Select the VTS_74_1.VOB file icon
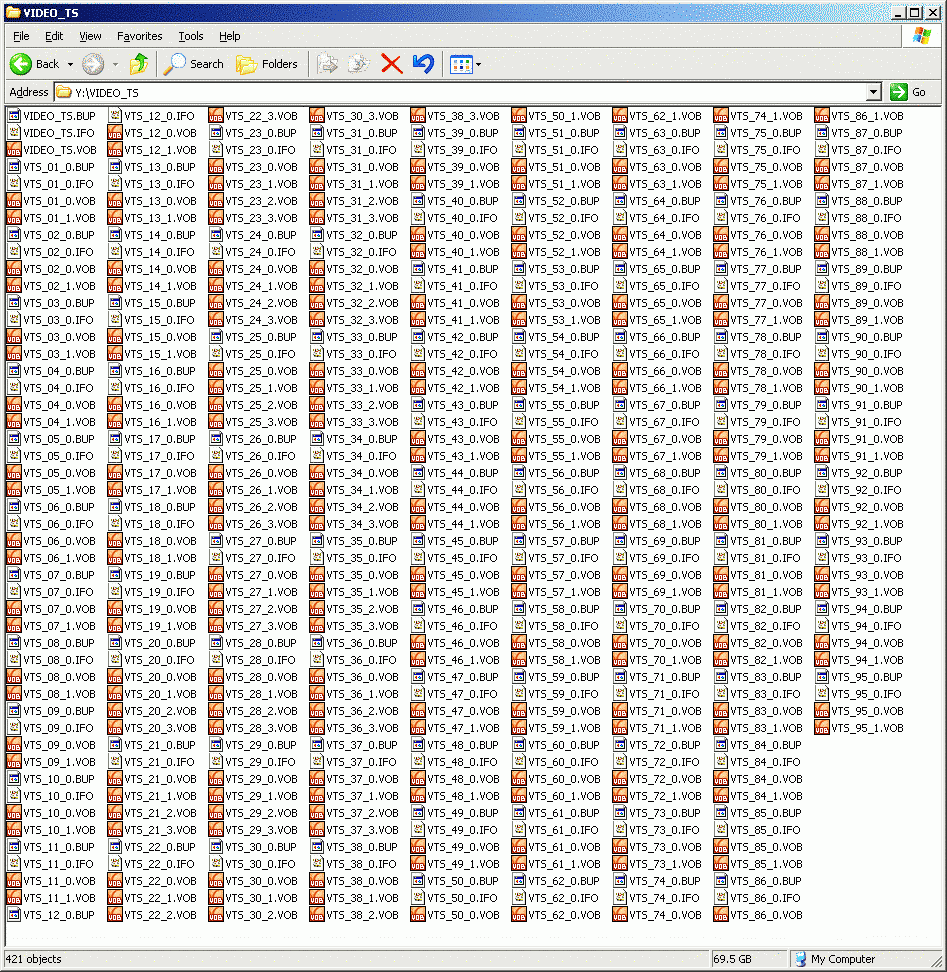 (x=721, y=116)
